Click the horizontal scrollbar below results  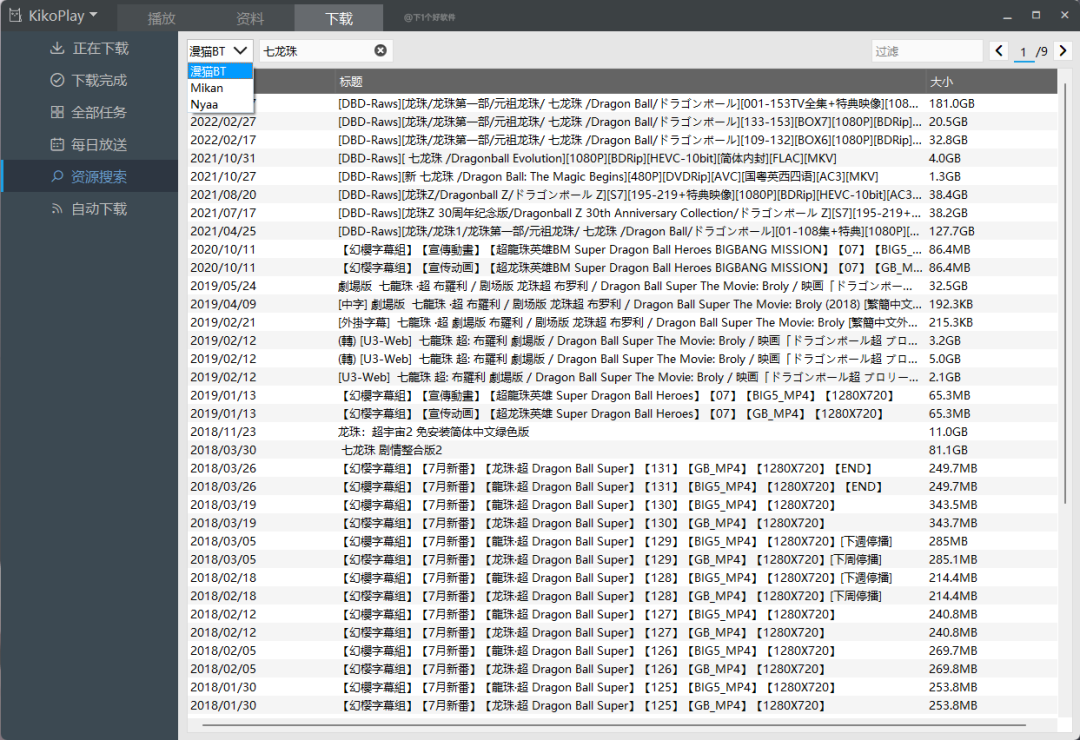(612, 724)
